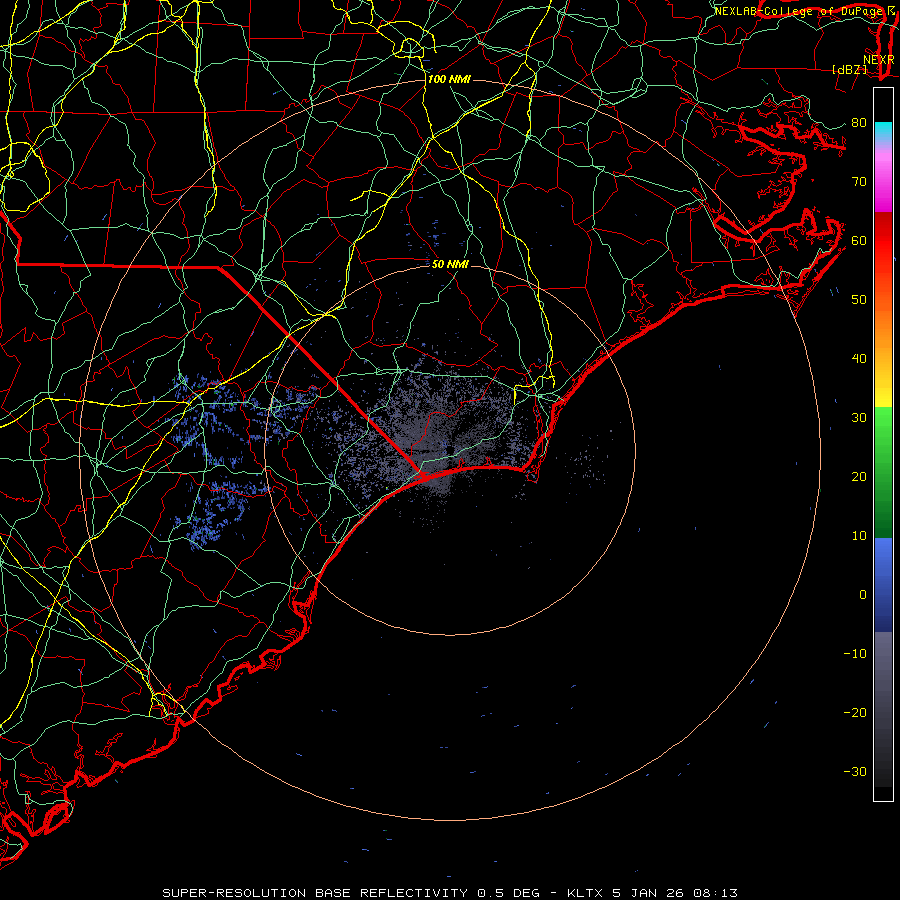
Task: Click the 80 value on the dBZ scale
Action: click(x=859, y=122)
